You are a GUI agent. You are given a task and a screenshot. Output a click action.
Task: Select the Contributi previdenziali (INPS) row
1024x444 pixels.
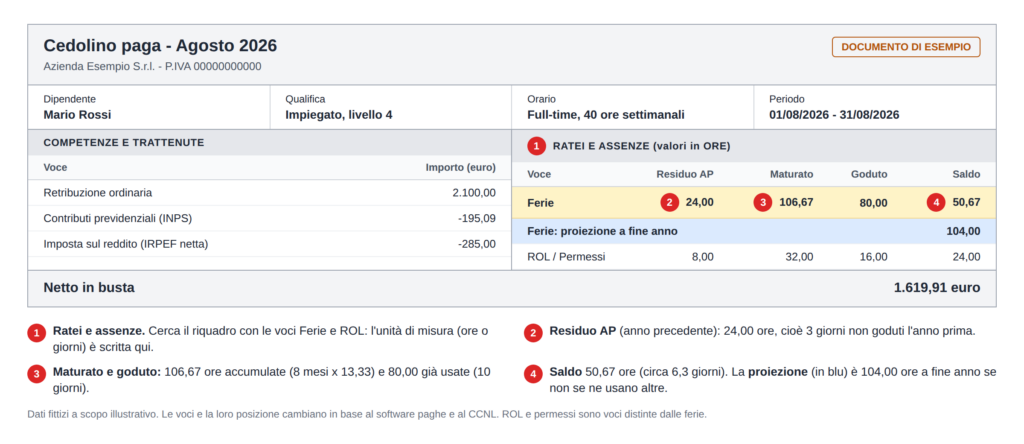[269, 218]
